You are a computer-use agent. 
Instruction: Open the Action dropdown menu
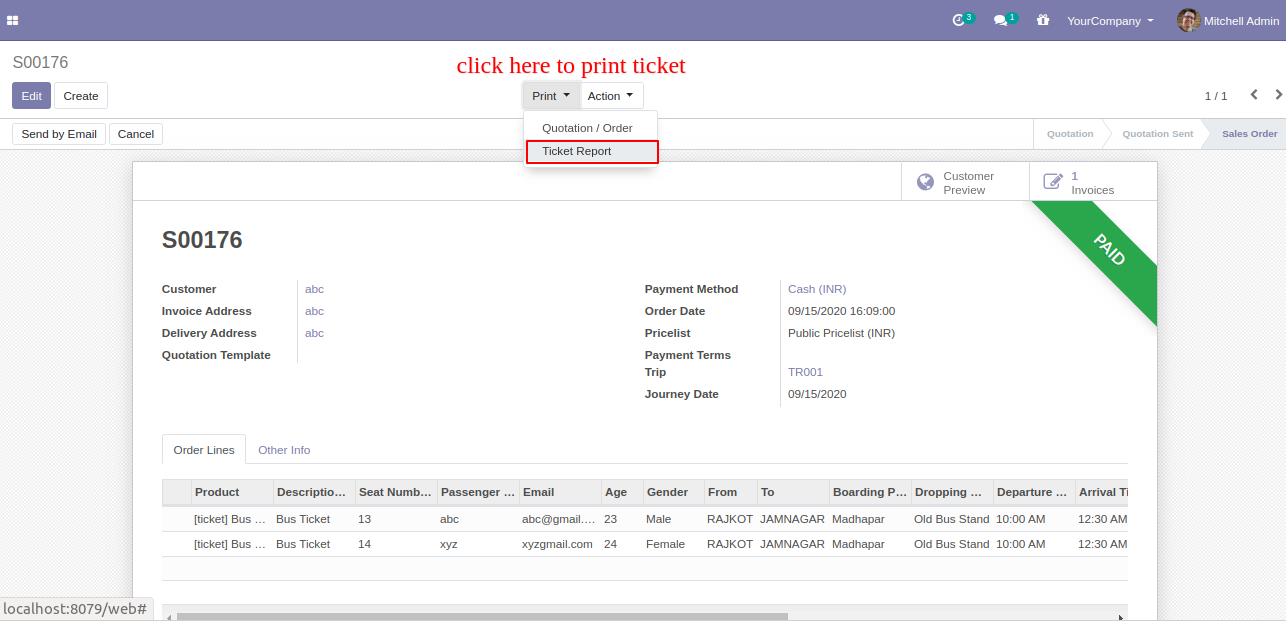610,96
